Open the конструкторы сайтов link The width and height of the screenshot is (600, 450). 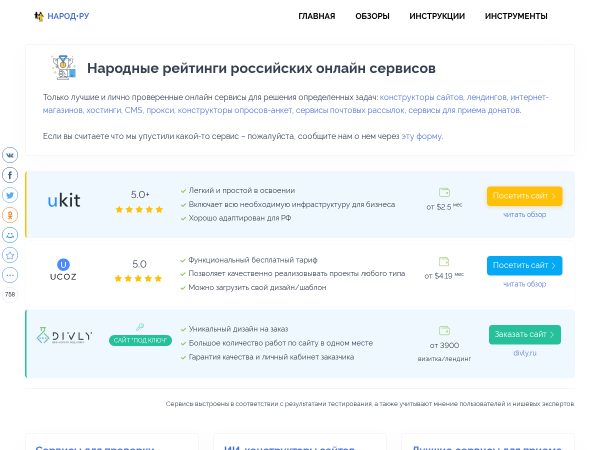point(421,97)
